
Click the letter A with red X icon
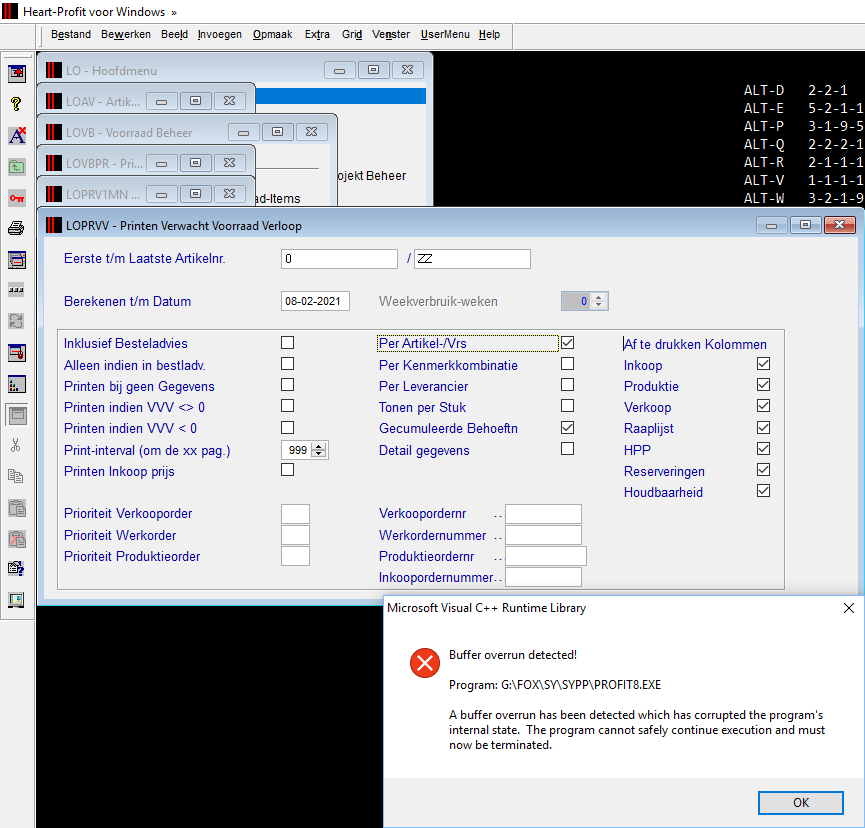pos(17,135)
